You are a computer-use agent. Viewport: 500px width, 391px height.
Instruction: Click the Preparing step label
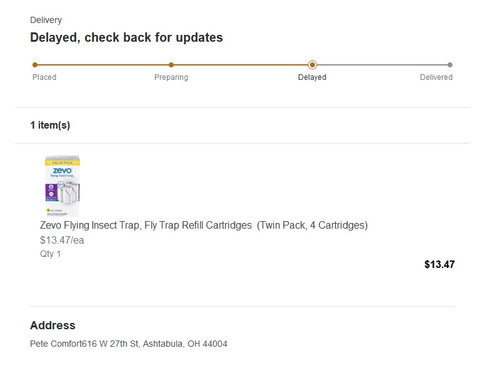[x=171, y=77]
